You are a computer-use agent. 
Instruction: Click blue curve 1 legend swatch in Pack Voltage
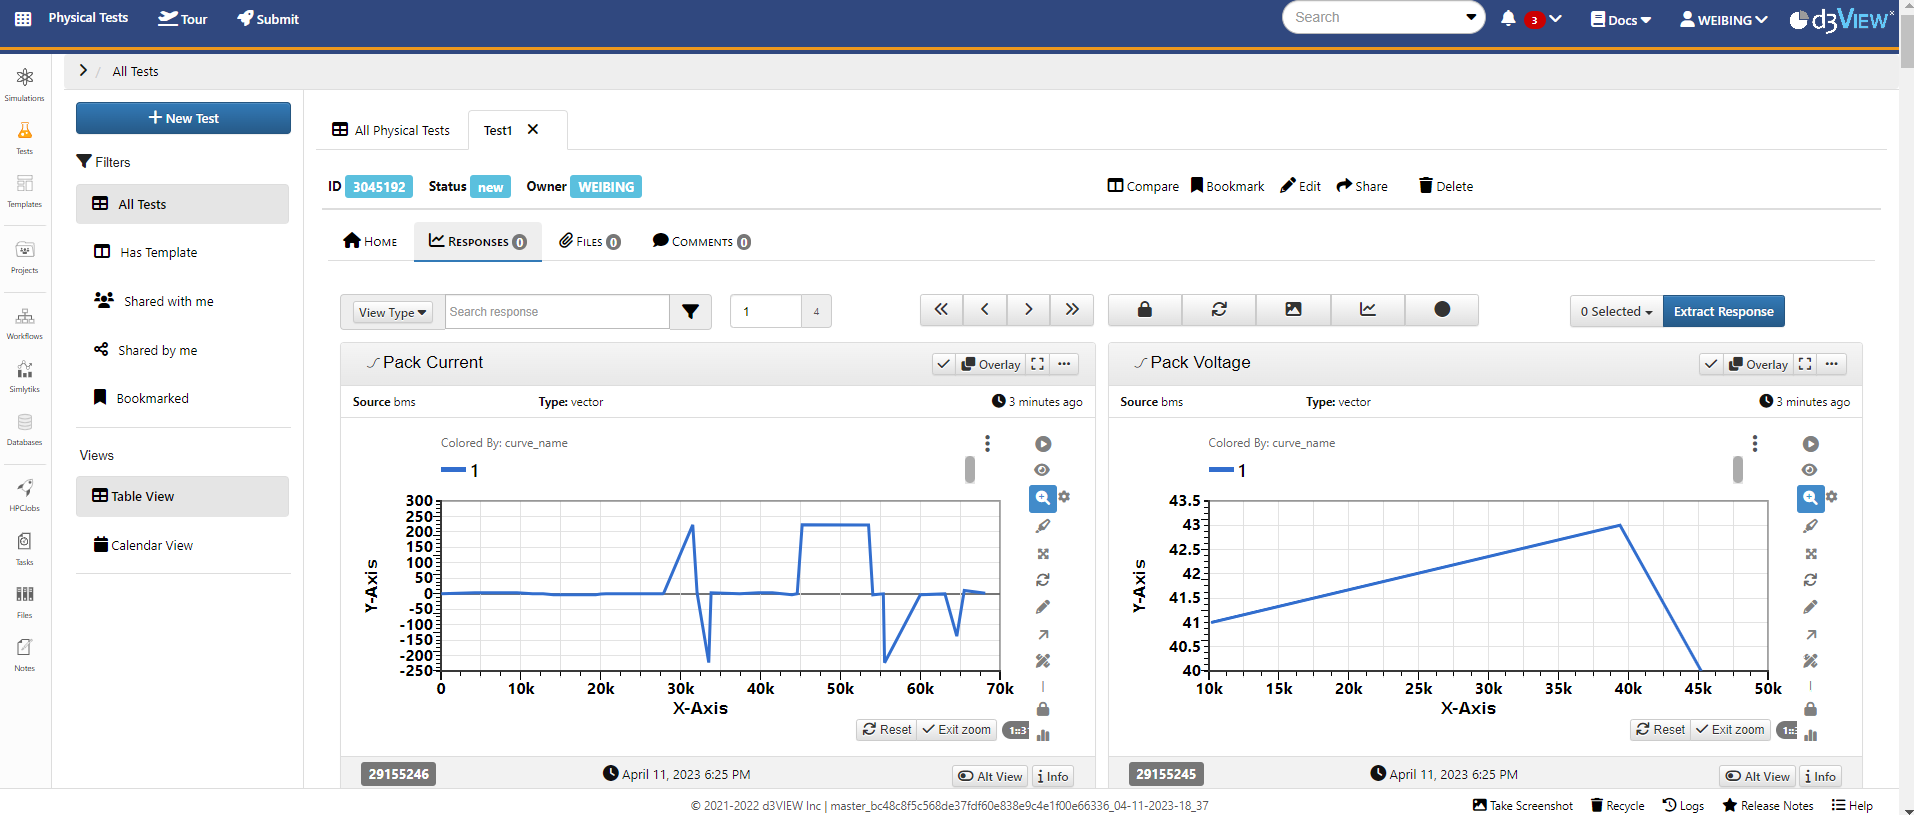(1221, 470)
